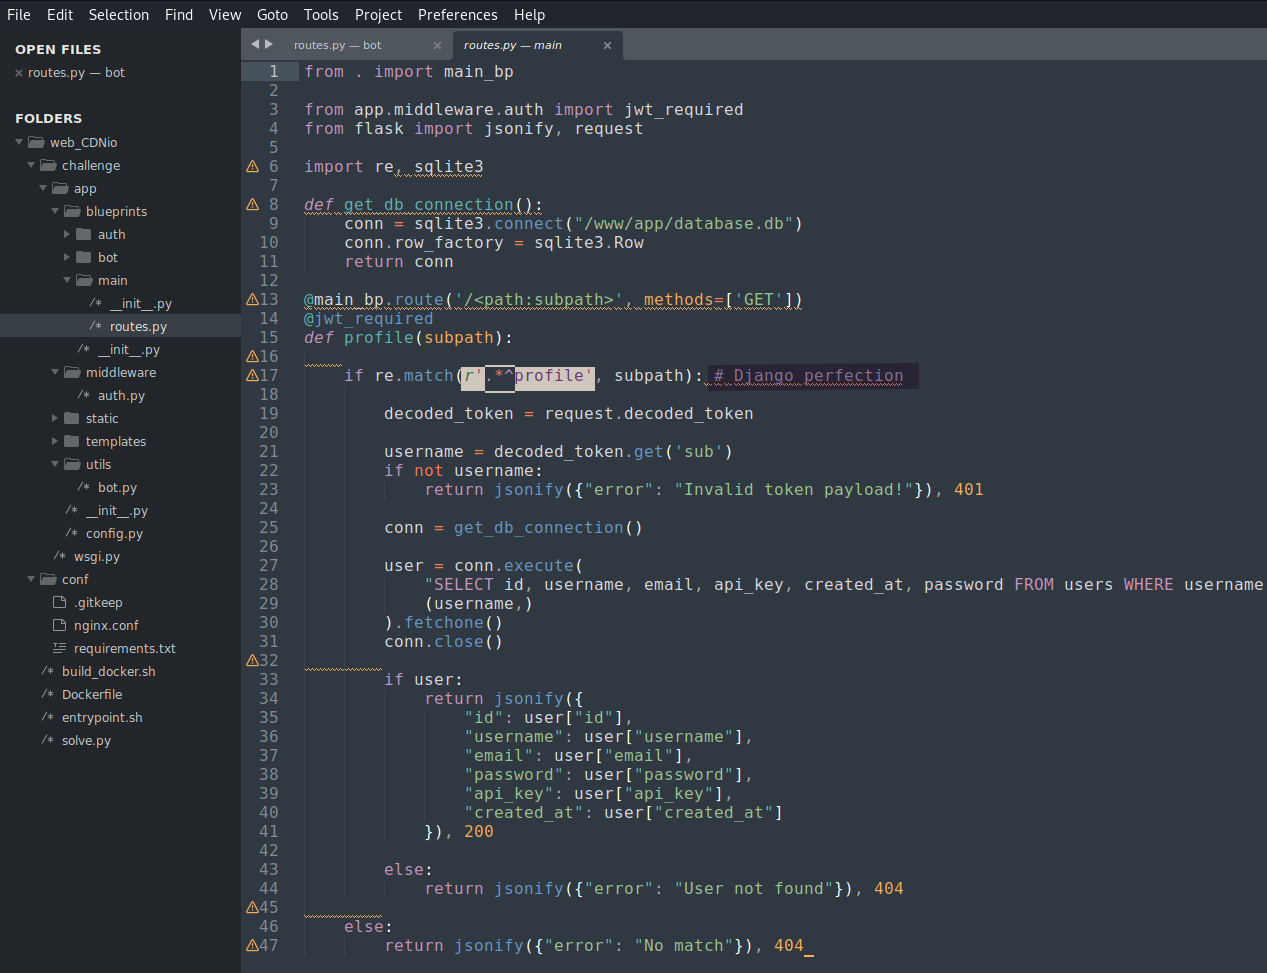Click the tab history forward arrow
The height and width of the screenshot is (973, 1267).
tap(269, 44)
